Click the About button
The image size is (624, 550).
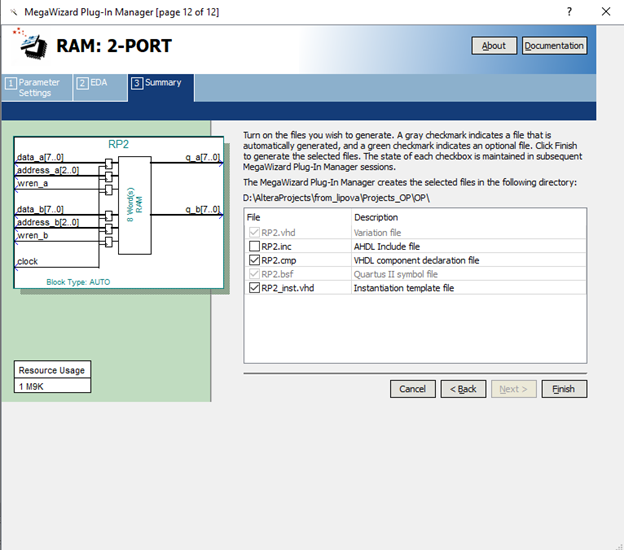[494, 46]
